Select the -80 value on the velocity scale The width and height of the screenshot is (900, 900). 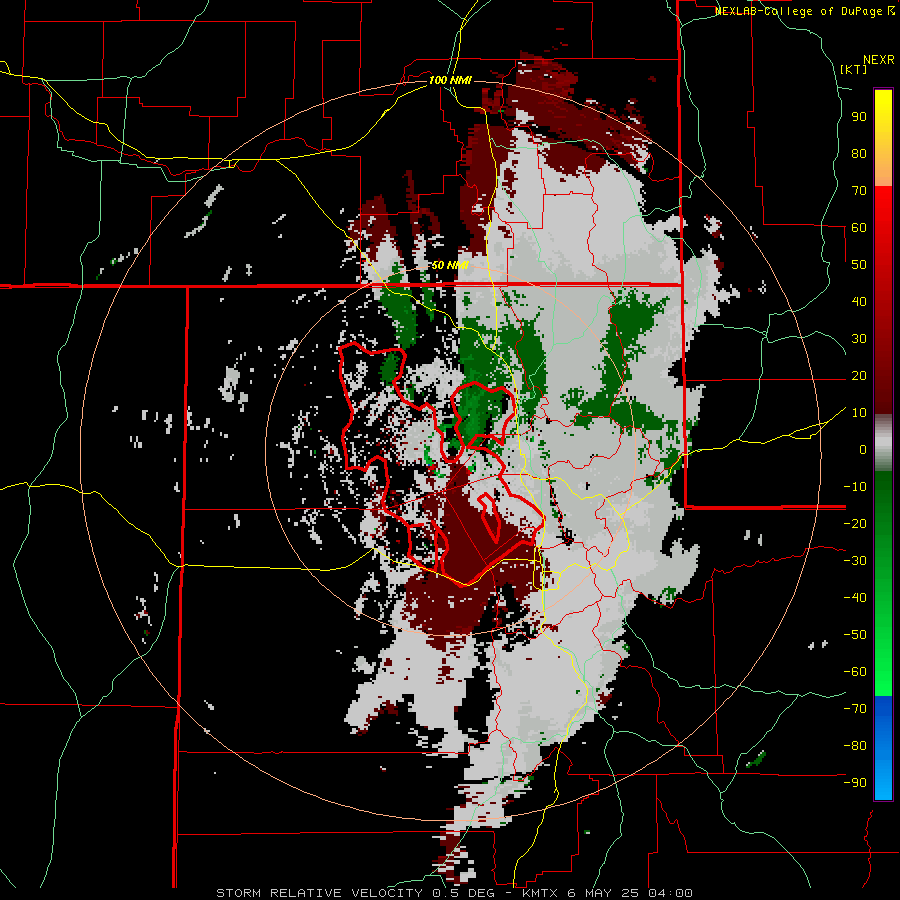pyautogui.click(x=855, y=746)
